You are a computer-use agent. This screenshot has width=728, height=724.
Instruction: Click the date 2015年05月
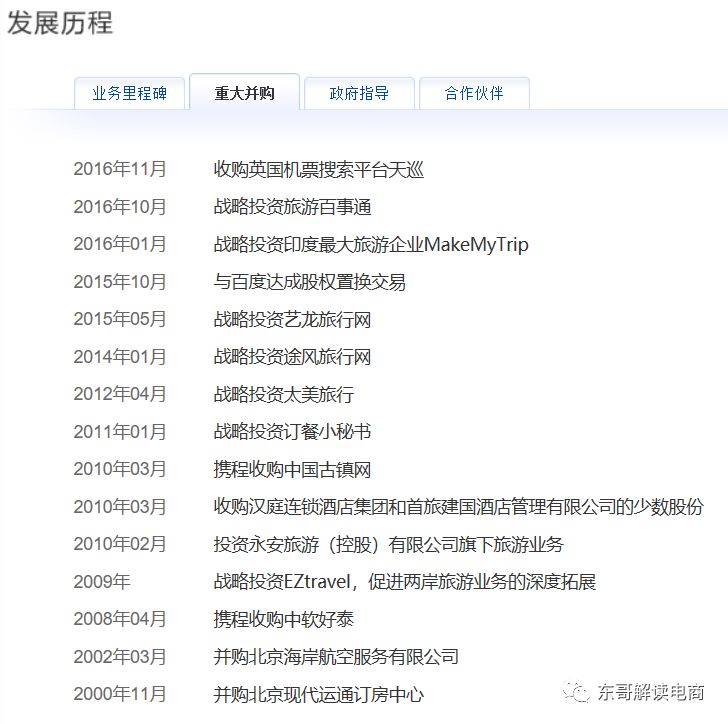tap(120, 319)
